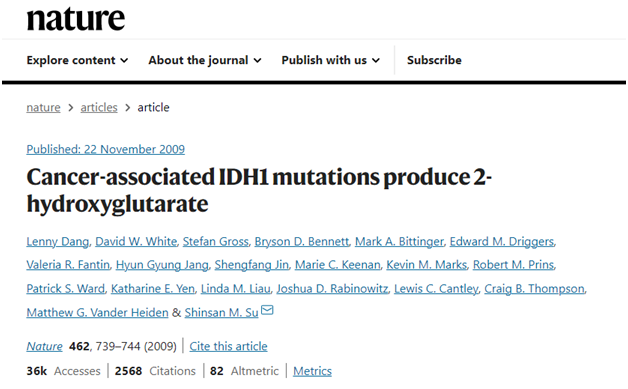Click author Joshua D. Rabinowitz

332,289
